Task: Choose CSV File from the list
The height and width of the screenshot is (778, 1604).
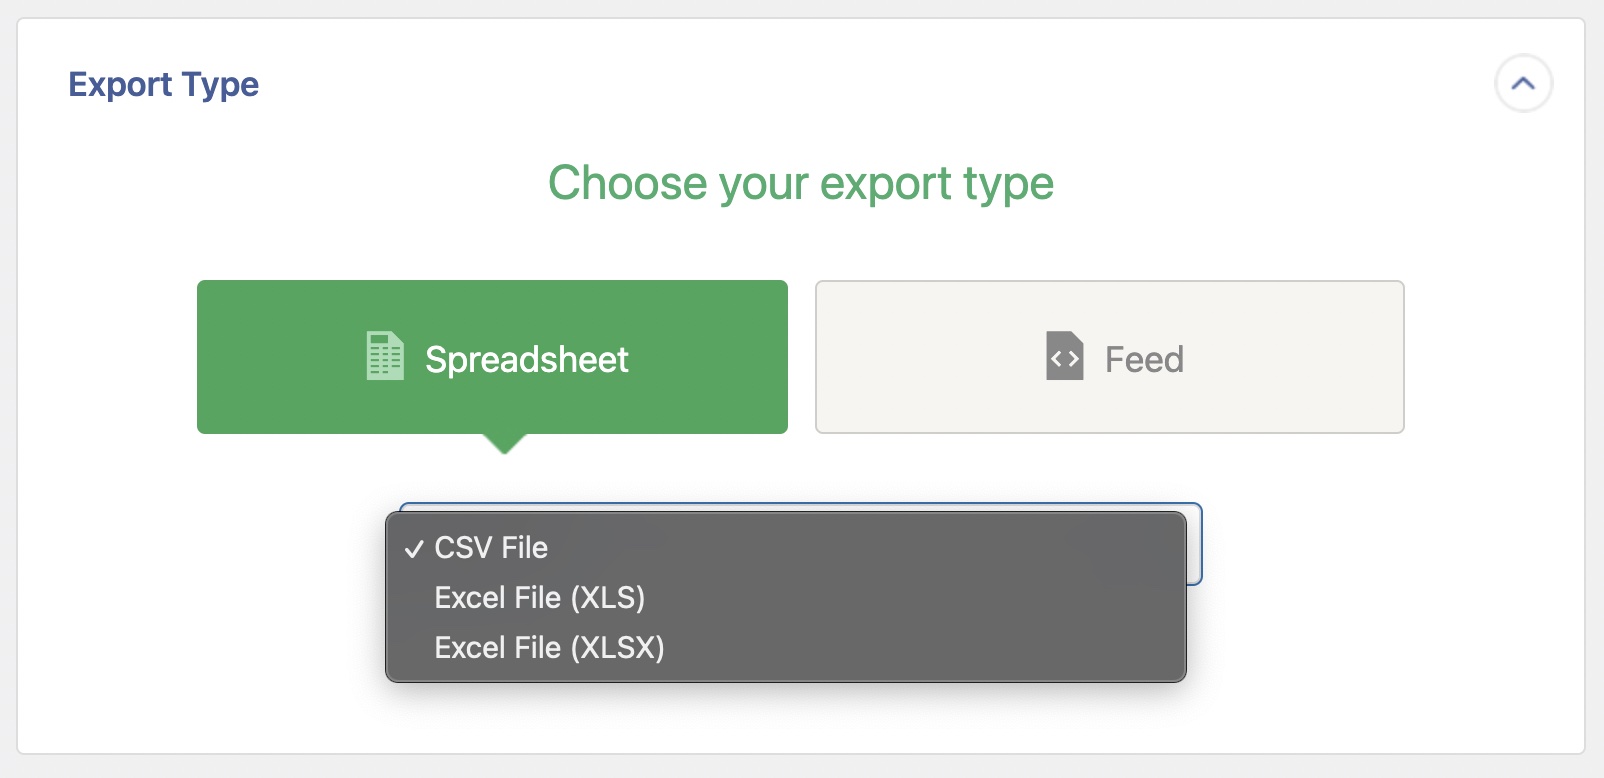Action: pos(491,548)
